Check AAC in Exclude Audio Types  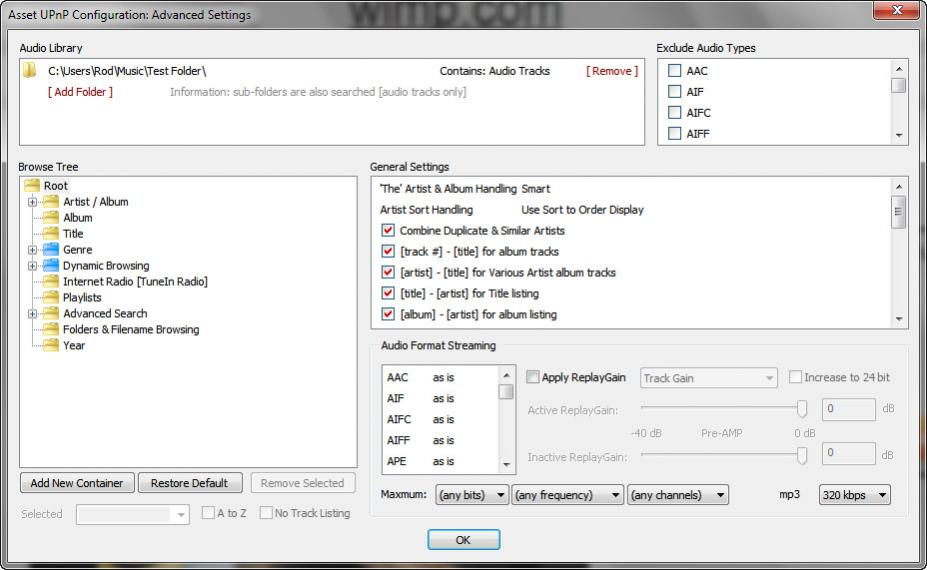675,71
